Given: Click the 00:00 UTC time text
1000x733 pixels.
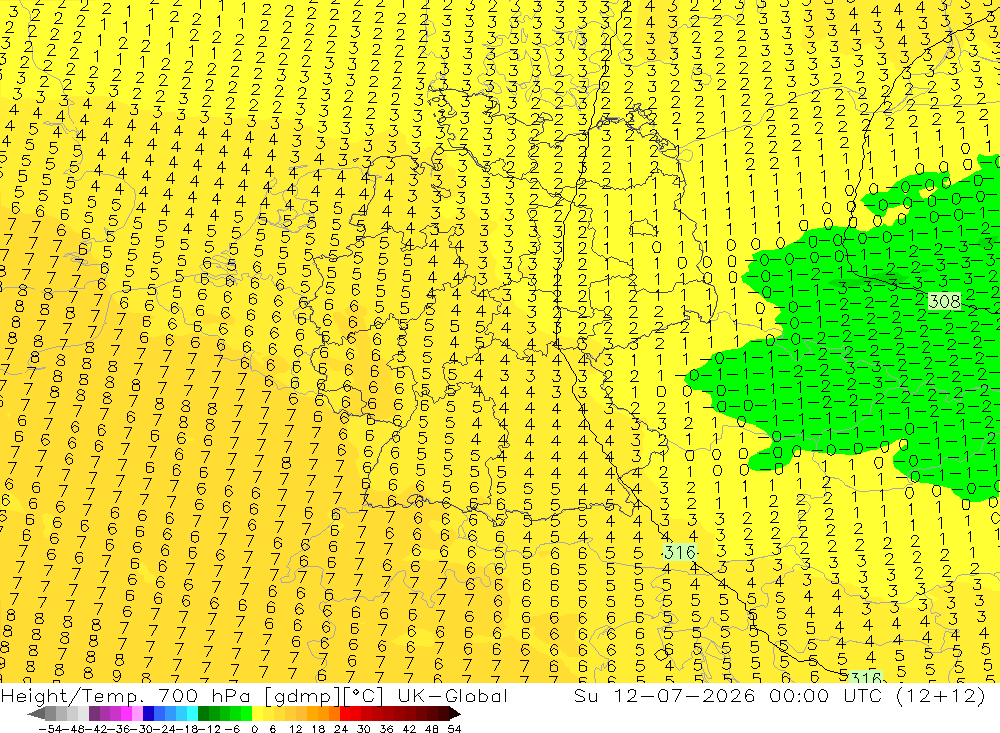Looking at the screenshot, I should tap(826, 695).
